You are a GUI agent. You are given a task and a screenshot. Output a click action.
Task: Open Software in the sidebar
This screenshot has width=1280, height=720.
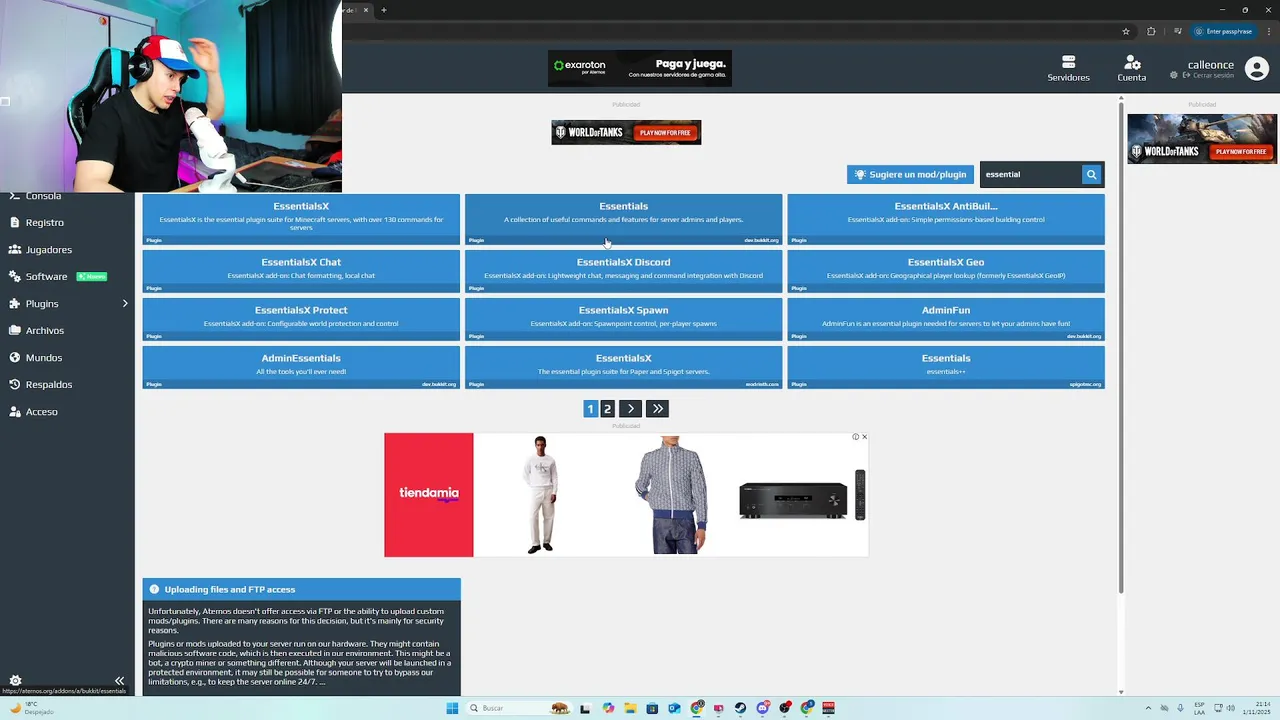coord(46,276)
